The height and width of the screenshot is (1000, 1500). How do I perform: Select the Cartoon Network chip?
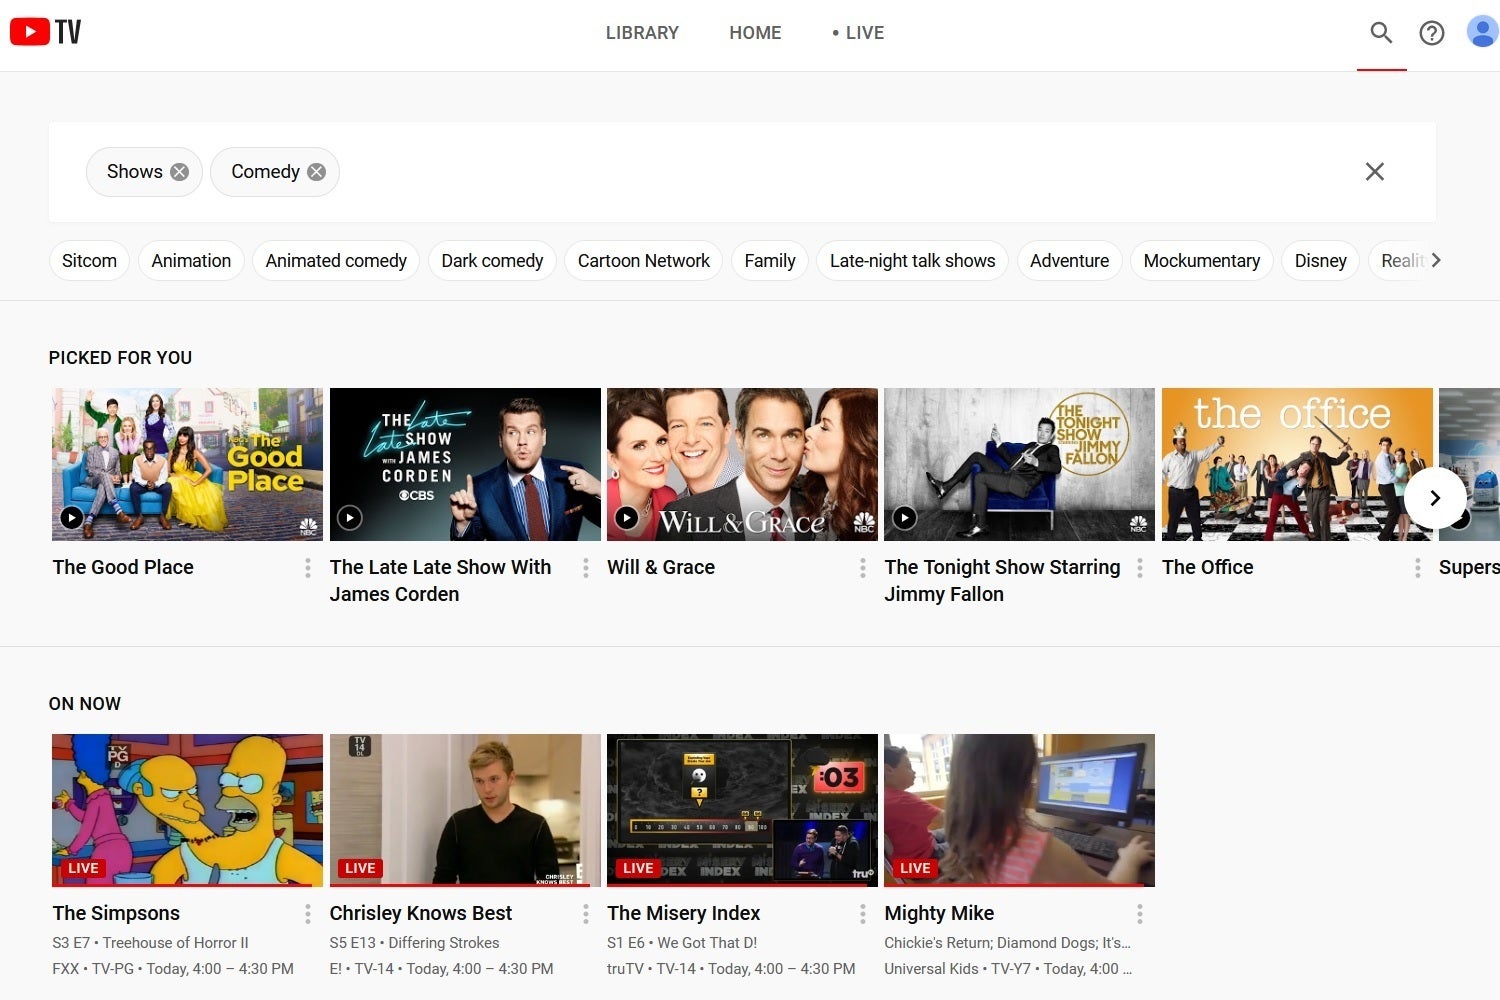644,261
